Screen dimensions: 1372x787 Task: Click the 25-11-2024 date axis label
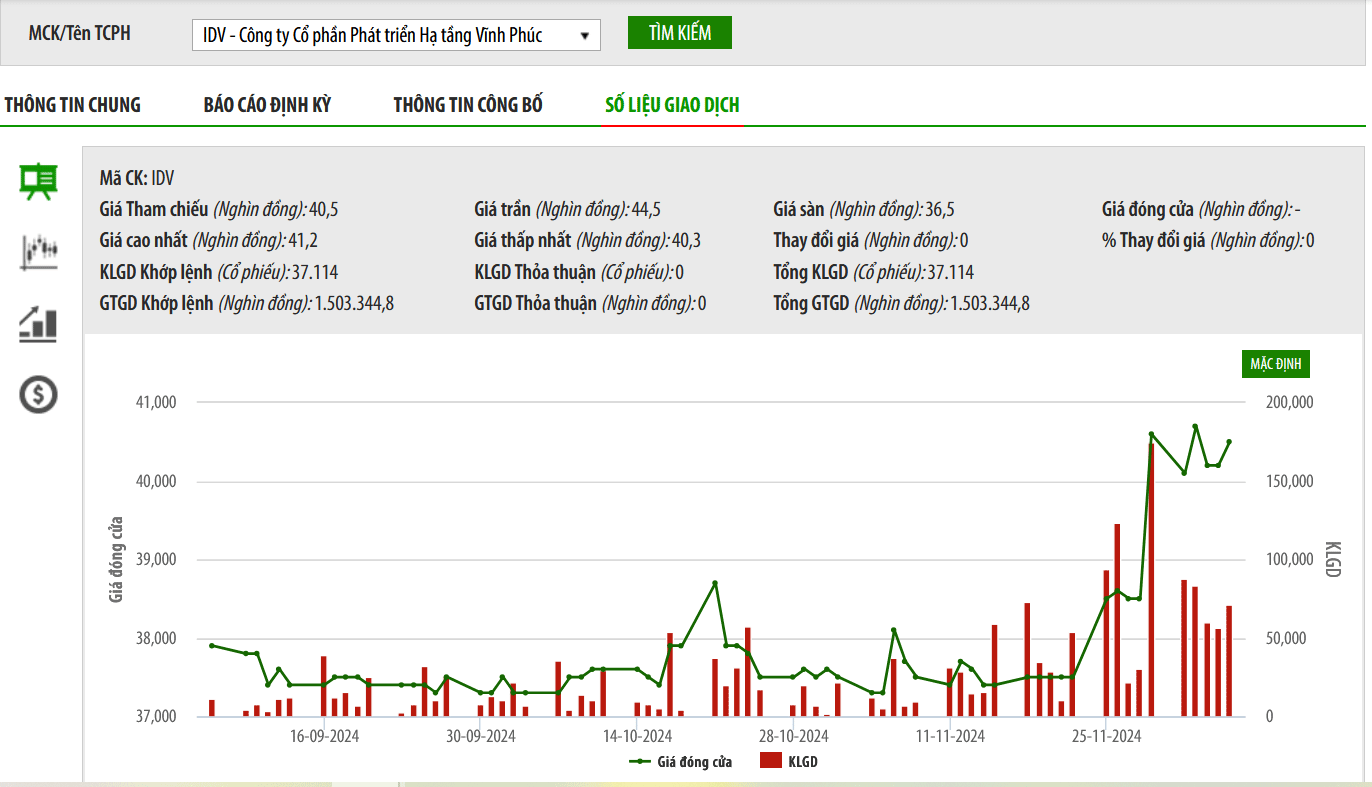(1106, 737)
